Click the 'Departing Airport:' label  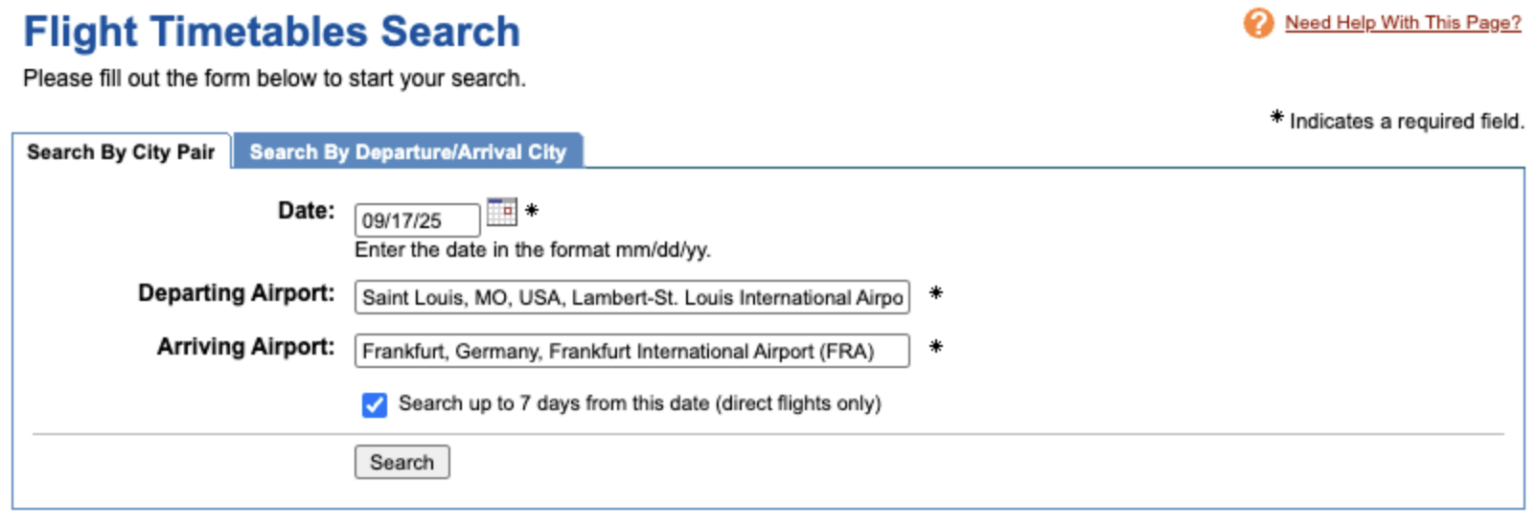point(236,294)
